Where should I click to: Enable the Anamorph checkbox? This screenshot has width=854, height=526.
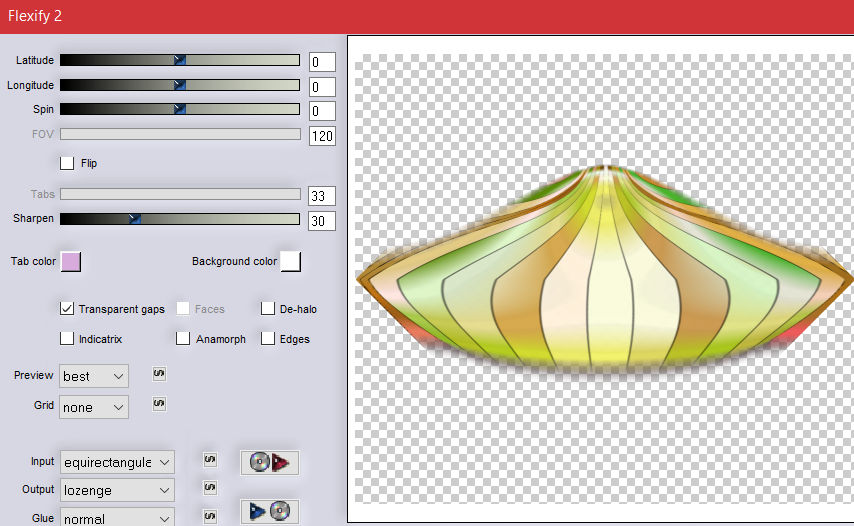(x=183, y=339)
